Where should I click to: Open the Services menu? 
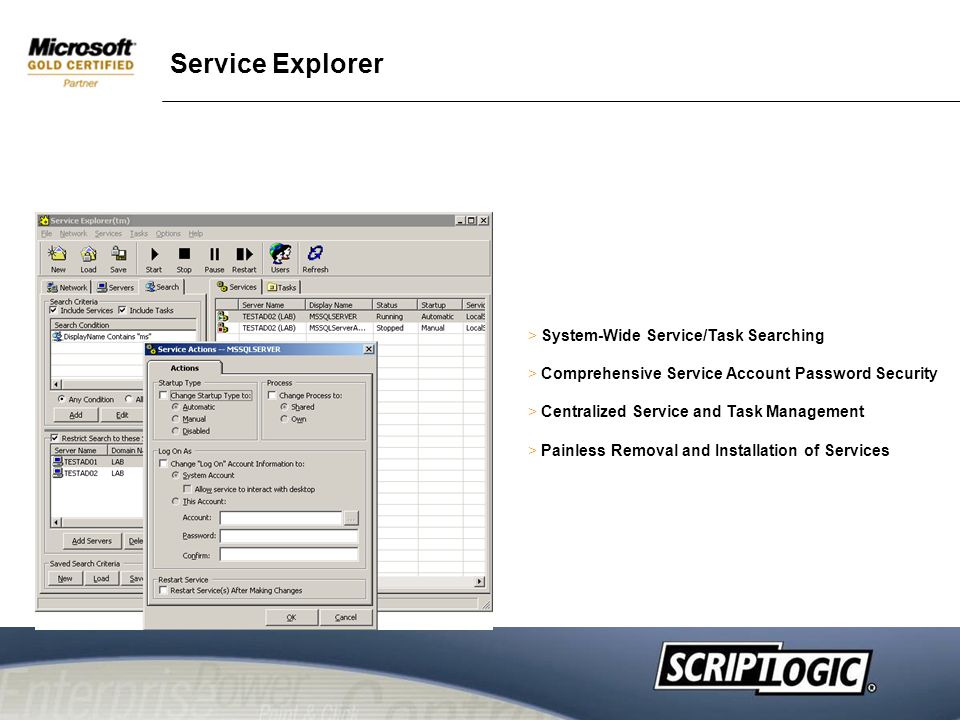[108, 233]
